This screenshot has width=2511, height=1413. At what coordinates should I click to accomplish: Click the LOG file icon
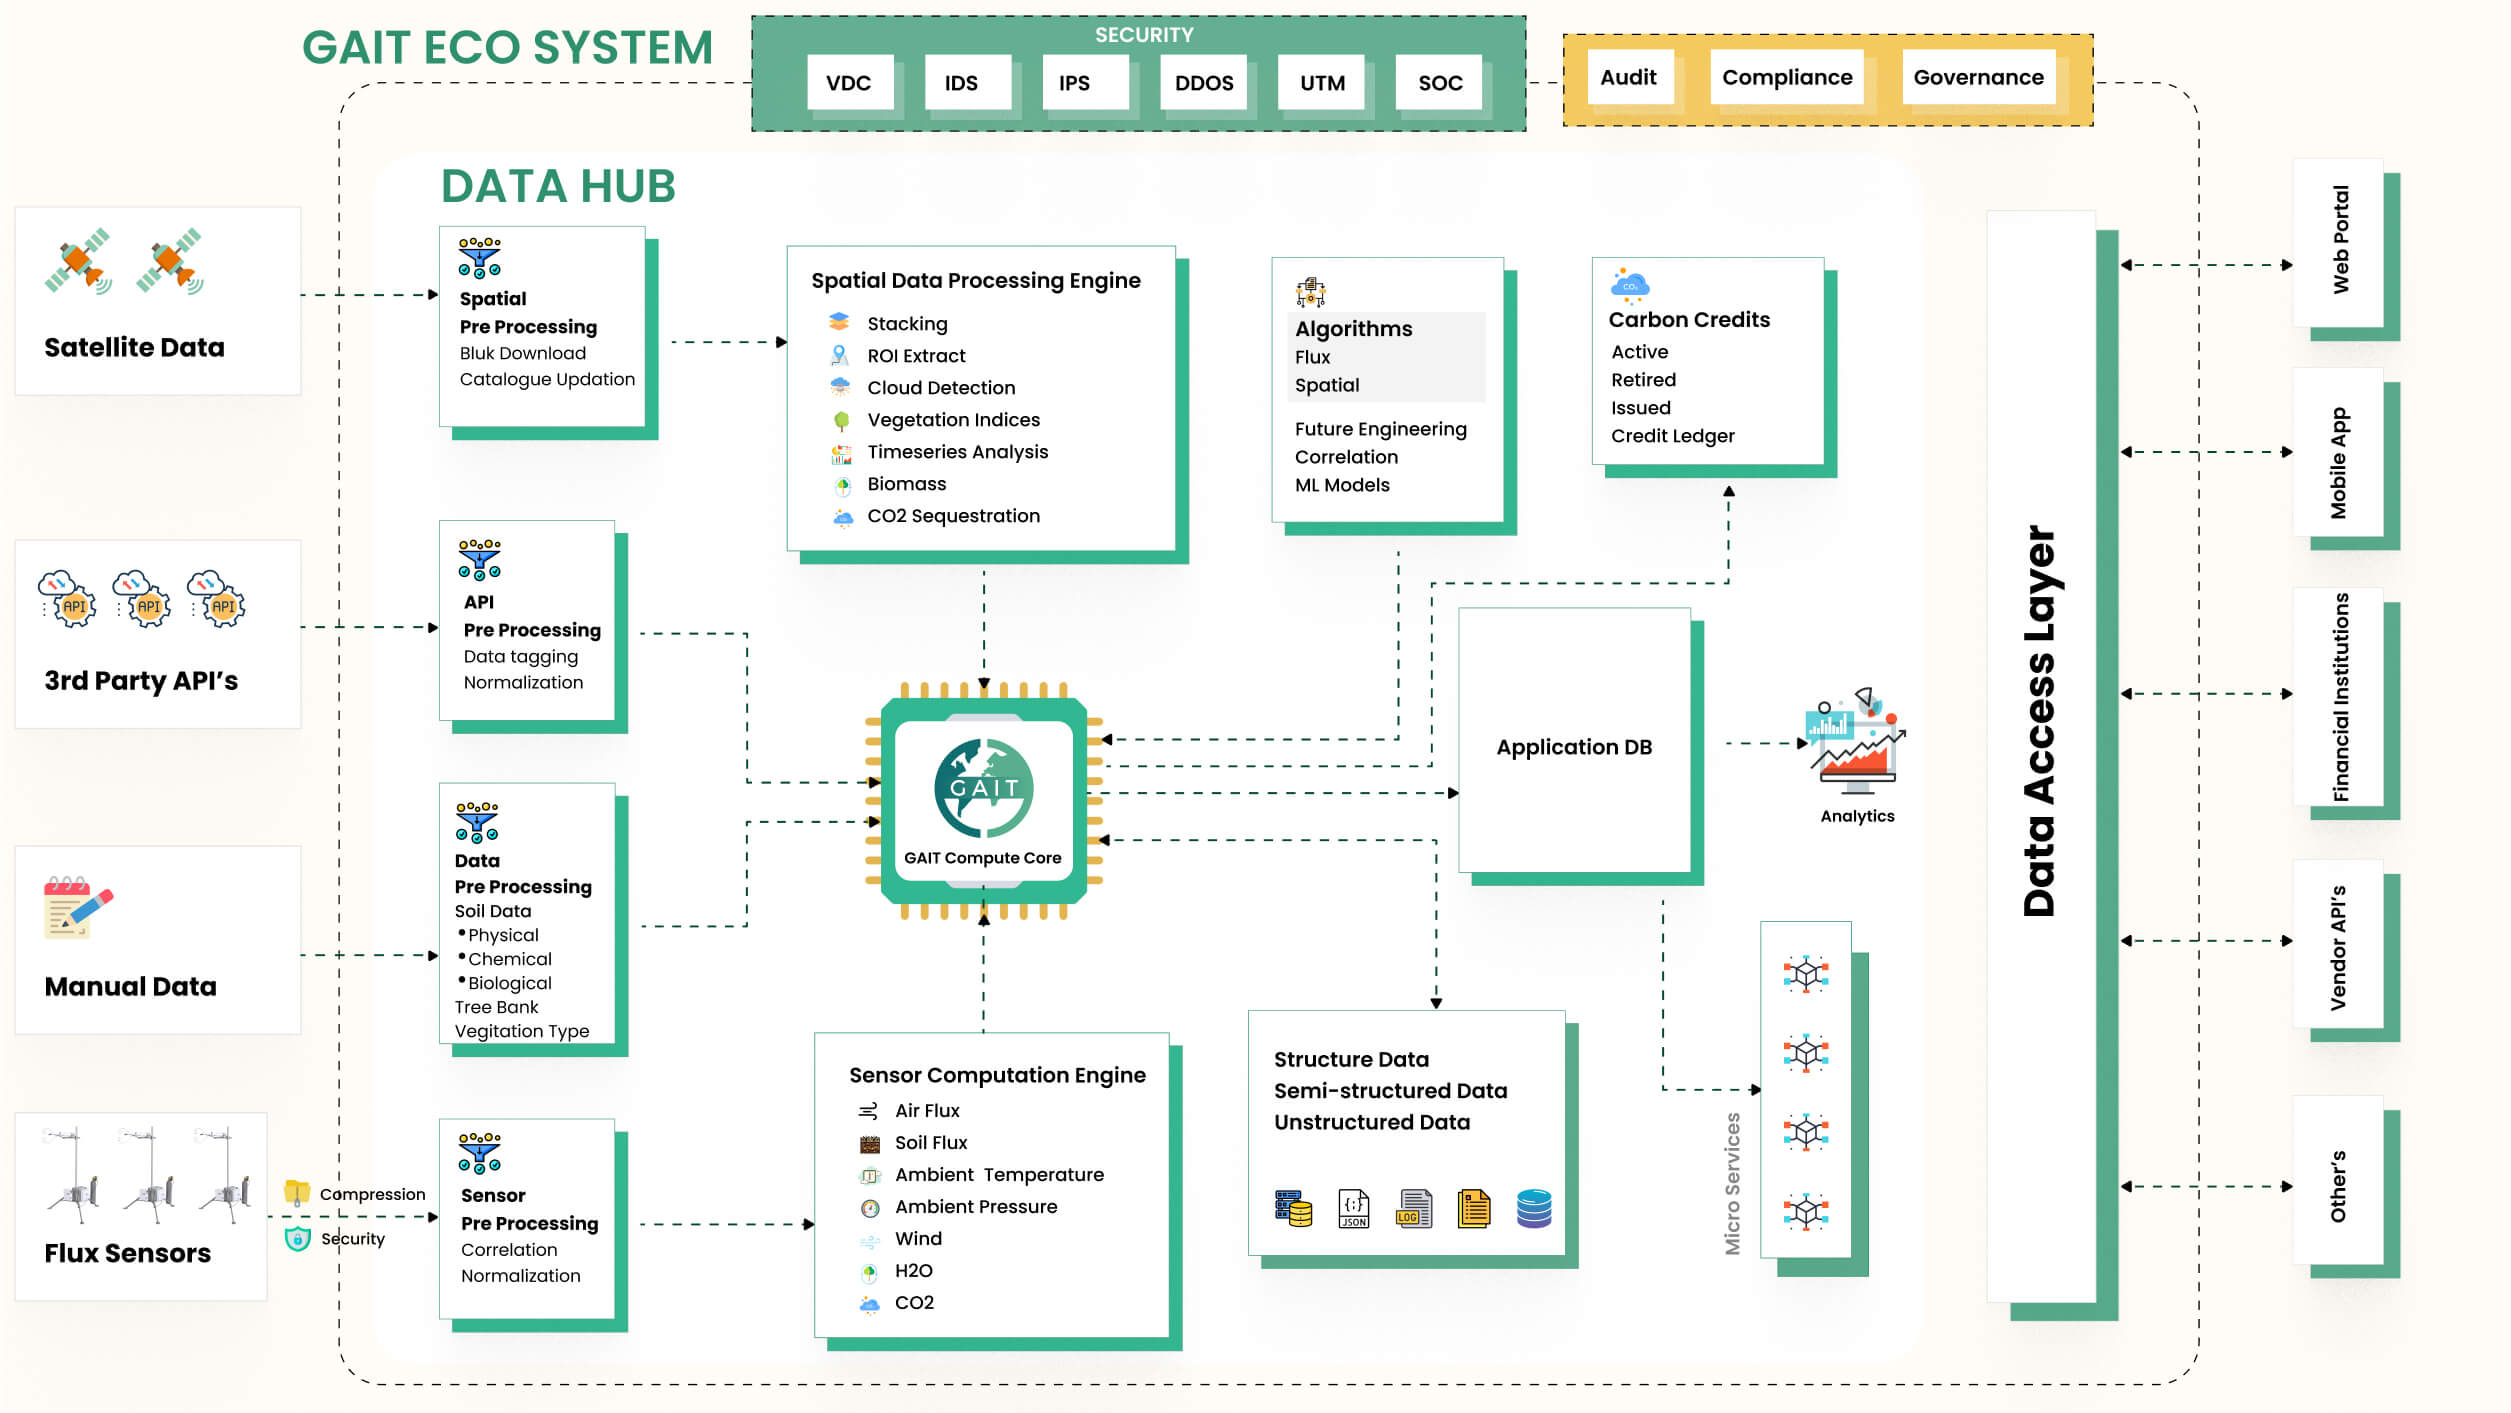click(x=1414, y=1208)
